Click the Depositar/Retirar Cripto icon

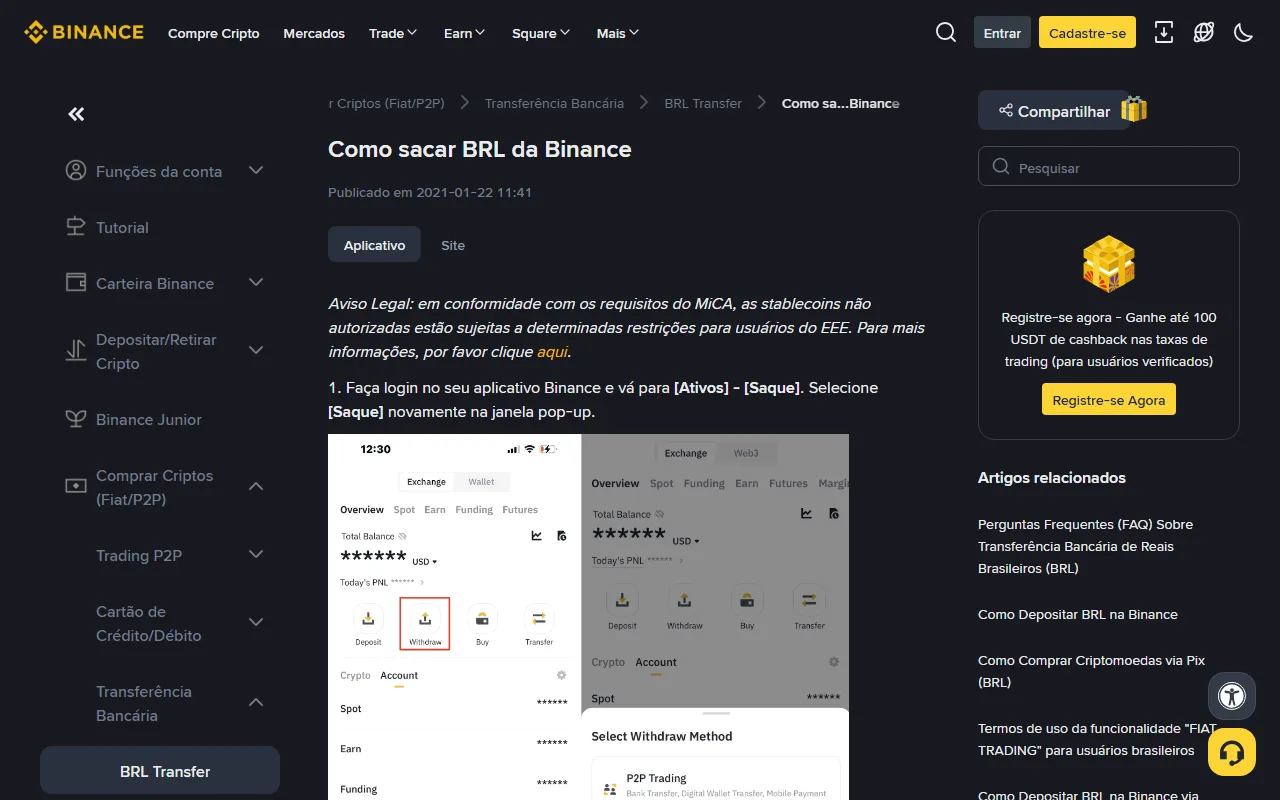pyautogui.click(x=76, y=350)
